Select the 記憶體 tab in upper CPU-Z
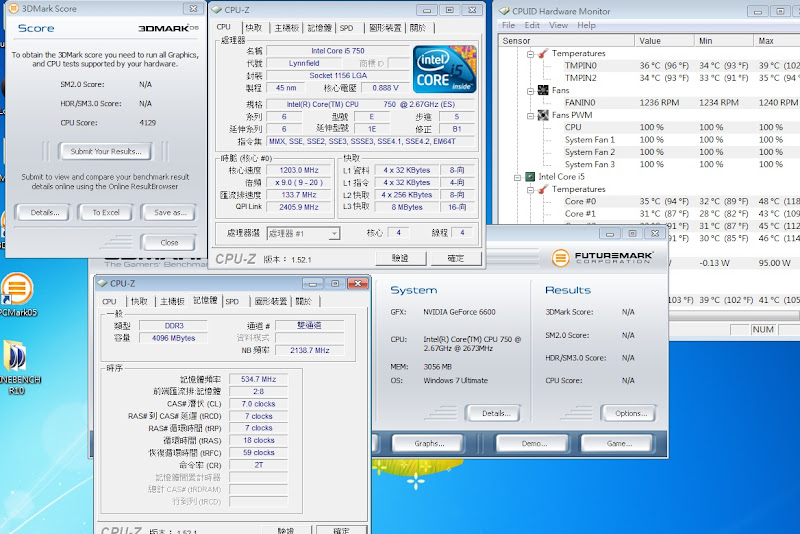The height and width of the screenshot is (534, 800). pos(319,28)
